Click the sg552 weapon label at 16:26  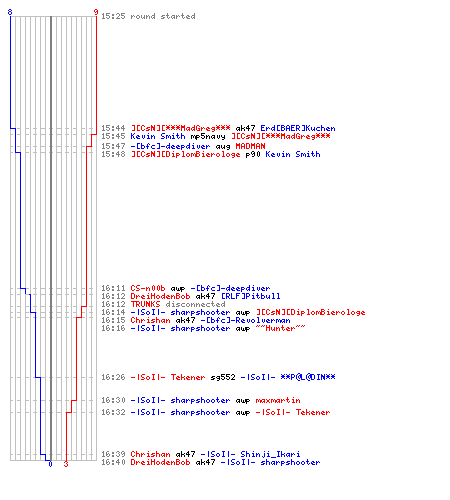click(223, 377)
